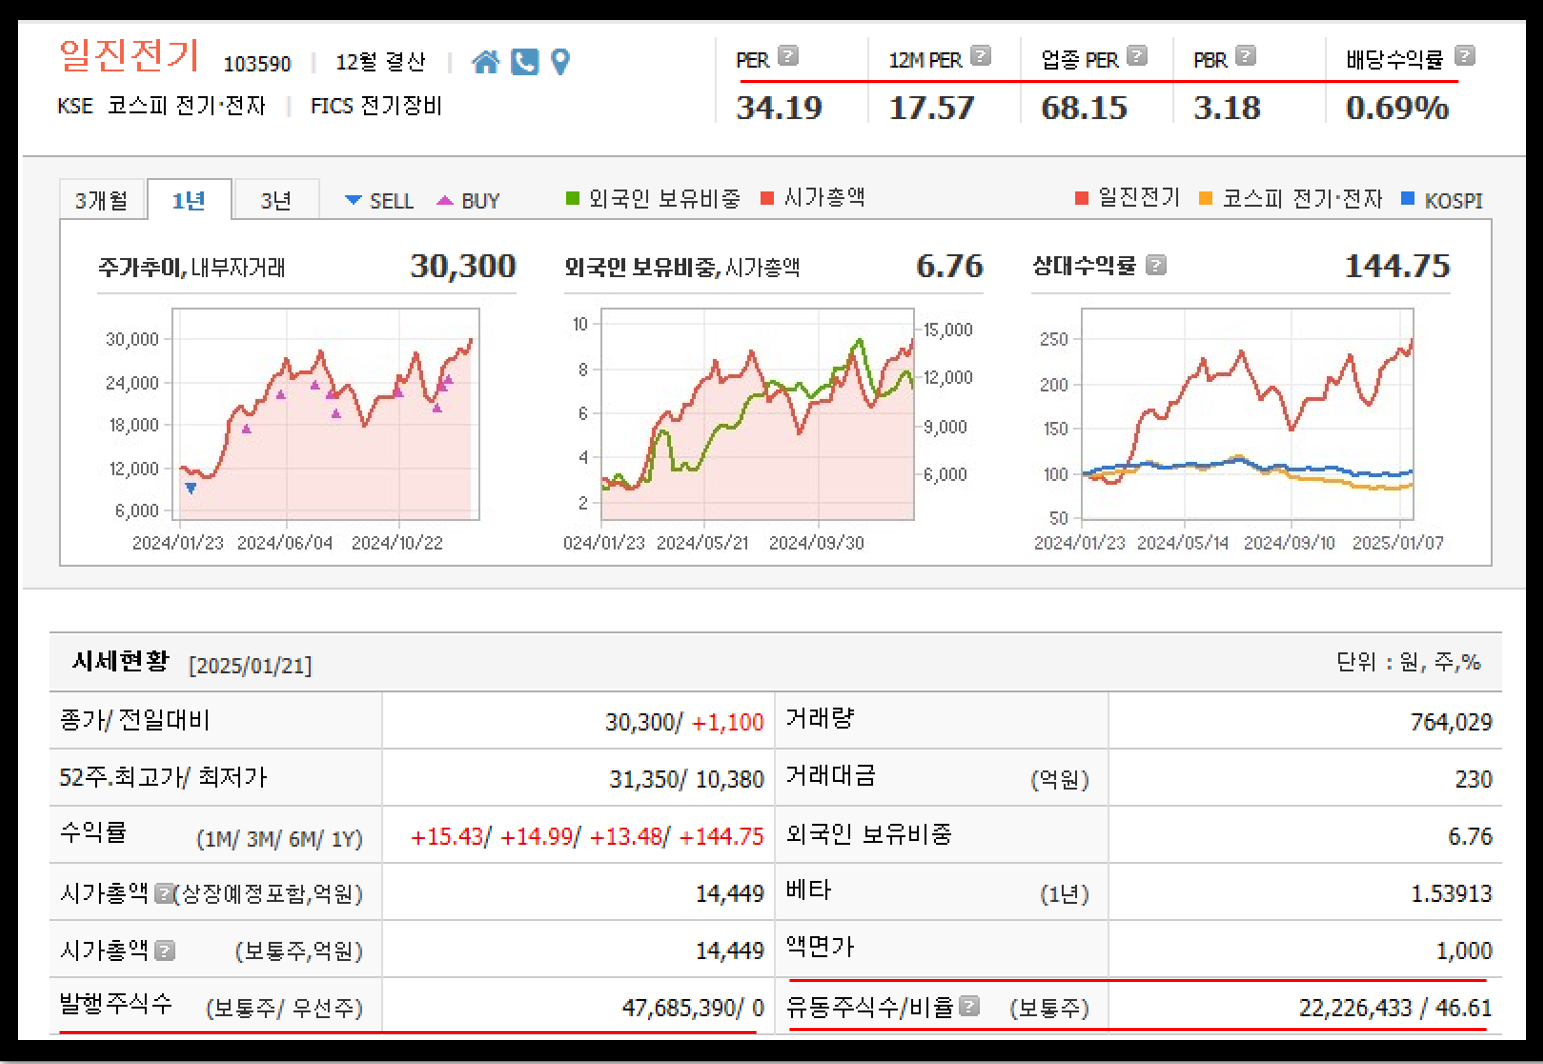Screen dimensions: 1543x1064
Task: Click the dividend yield 0.69%
Action: pos(1397,108)
